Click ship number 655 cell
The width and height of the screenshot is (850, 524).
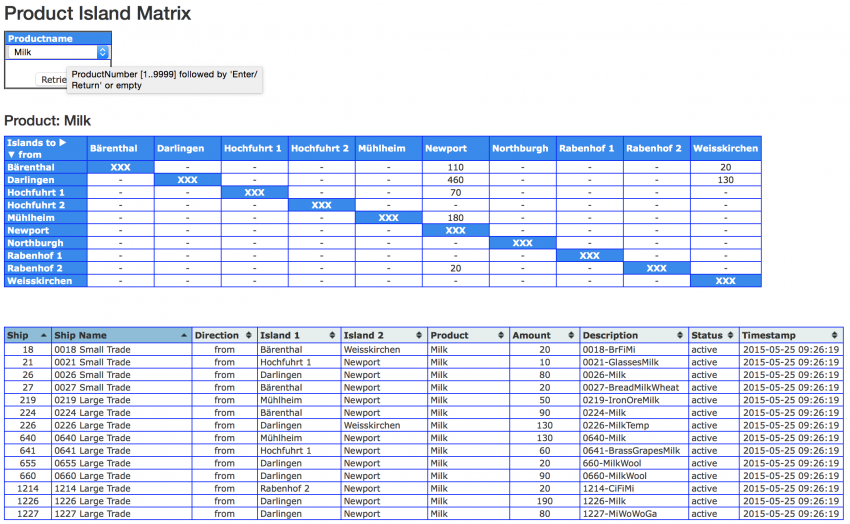(28, 463)
